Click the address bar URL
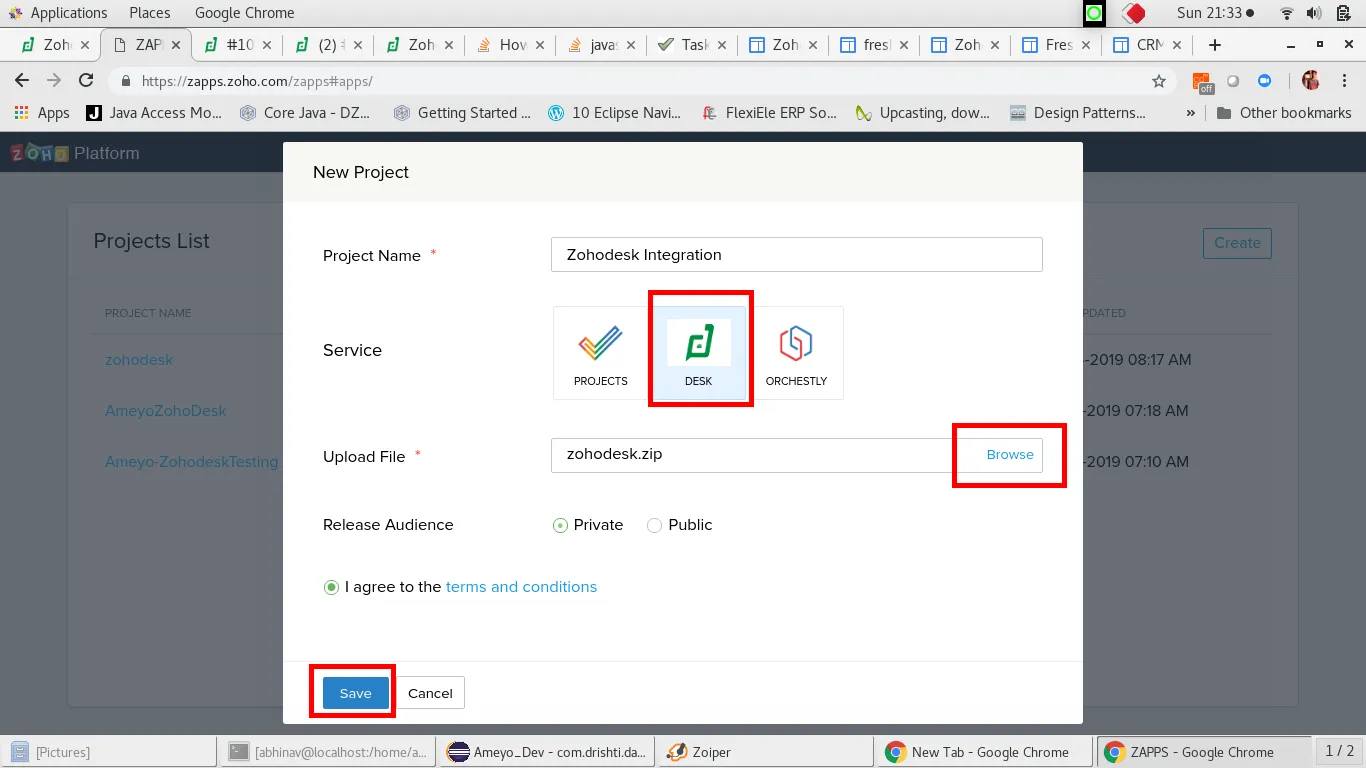1366x768 pixels. (257, 82)
